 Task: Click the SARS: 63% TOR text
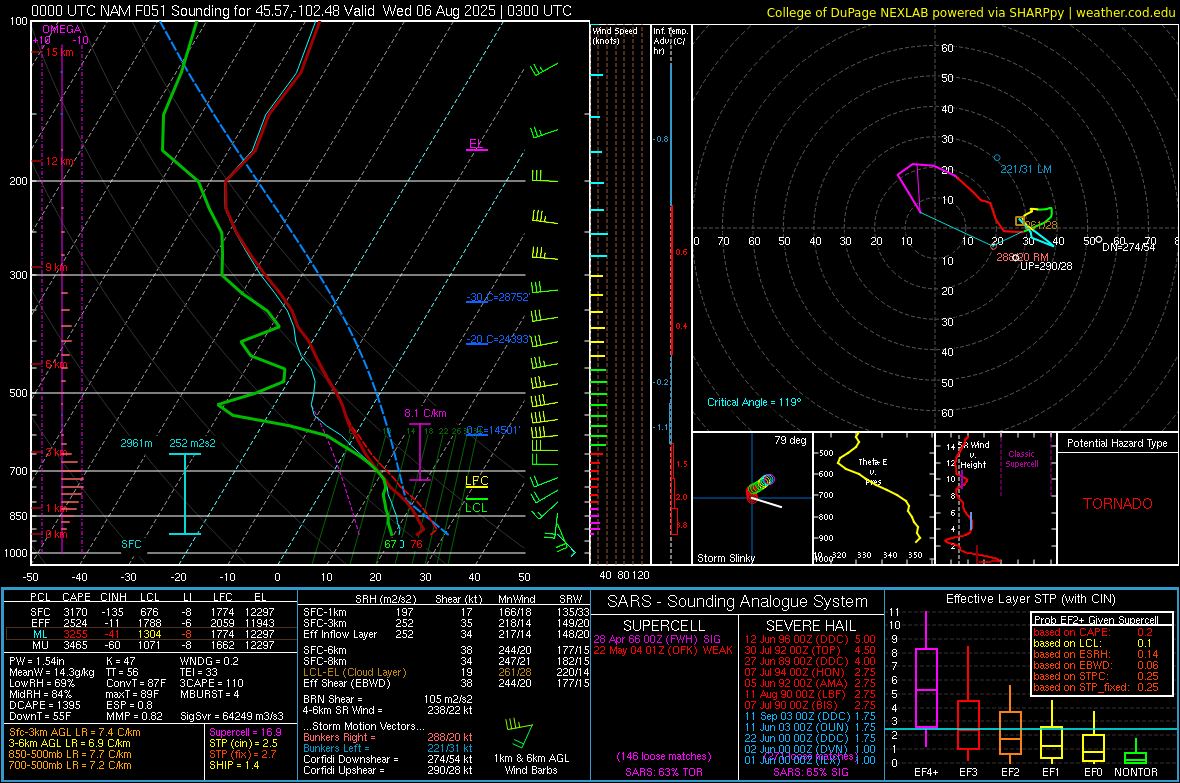pyautogui.click(x=664, y=772)
